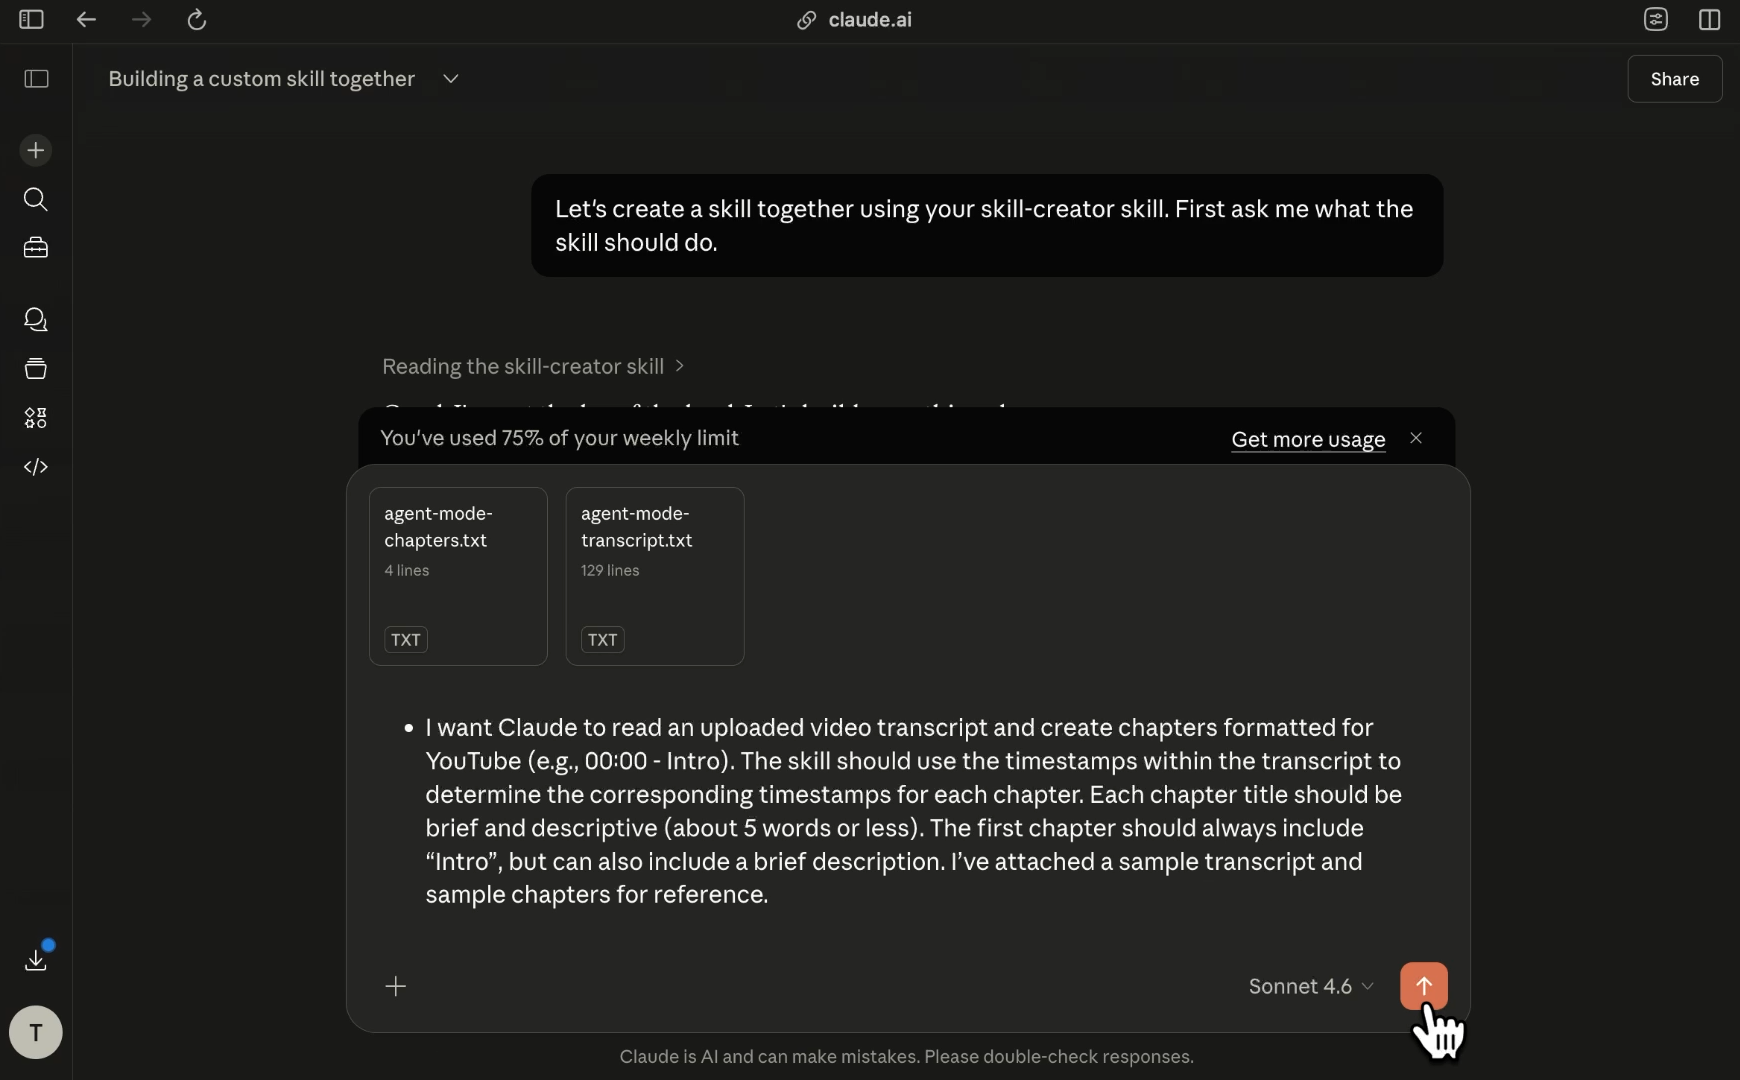Image resolution: width=1740 pixels, height=1080 pixels.
Task: Open Chats from the sidebar
Action: pos(36,320)
